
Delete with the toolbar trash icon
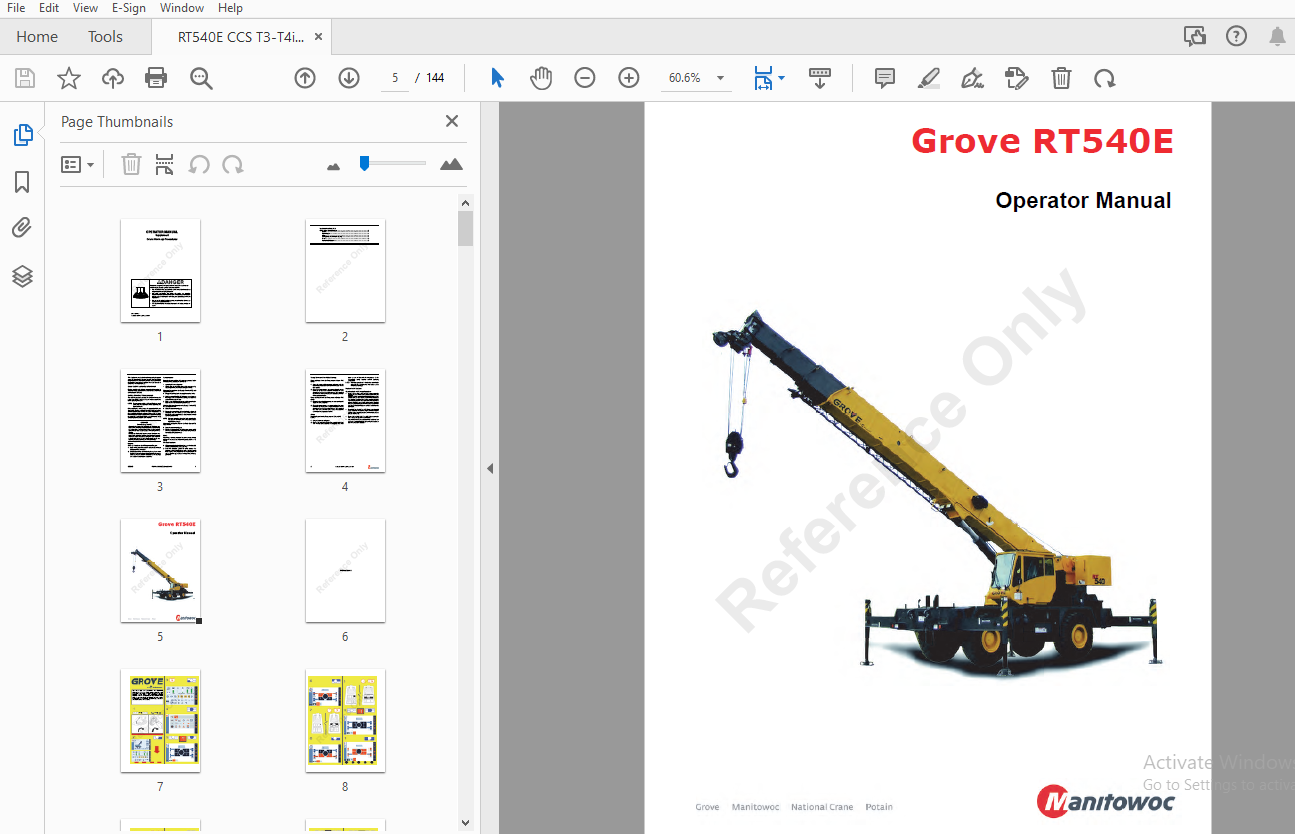pyautogui.click(x=1061, y=78)
